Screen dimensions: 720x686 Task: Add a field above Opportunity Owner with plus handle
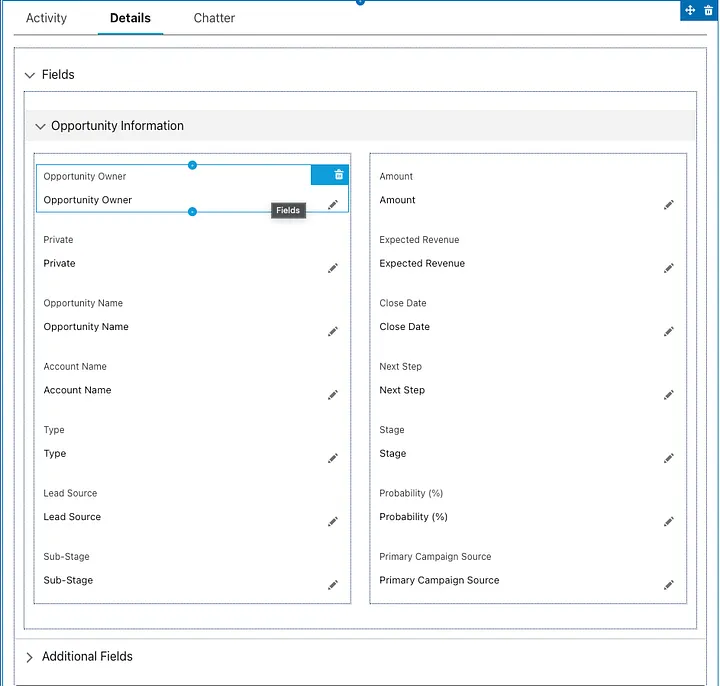(x=192, y=165)
